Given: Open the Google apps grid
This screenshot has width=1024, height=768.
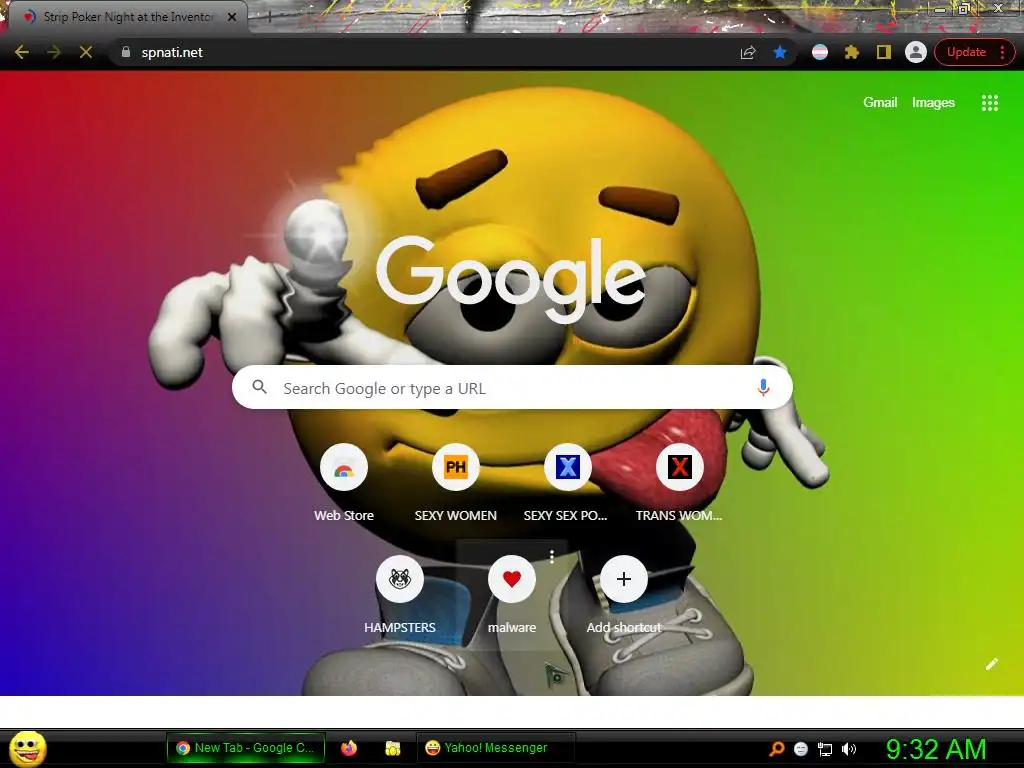Looking at the screenshot, I should [990, 103].
